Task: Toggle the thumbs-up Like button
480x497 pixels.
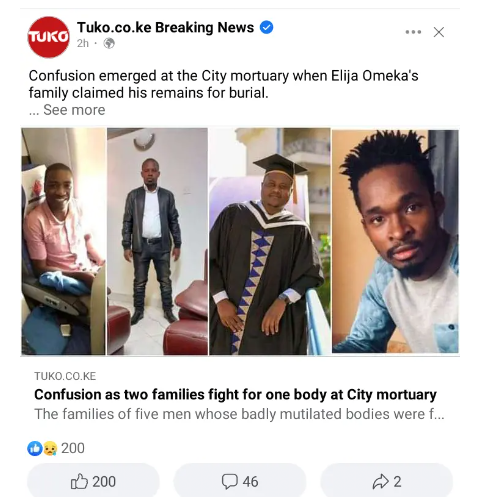Action: coord(93,481)
